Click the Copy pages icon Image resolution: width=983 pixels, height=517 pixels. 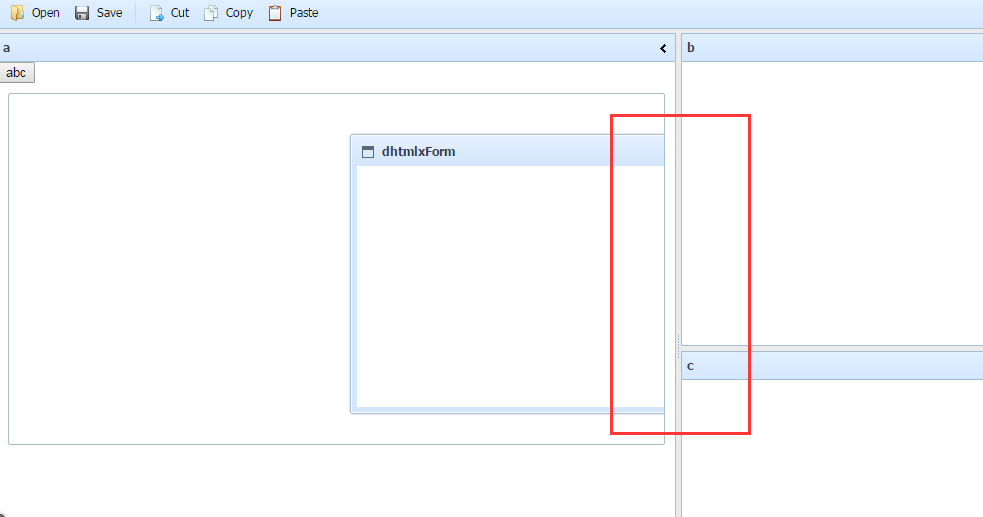211,13
